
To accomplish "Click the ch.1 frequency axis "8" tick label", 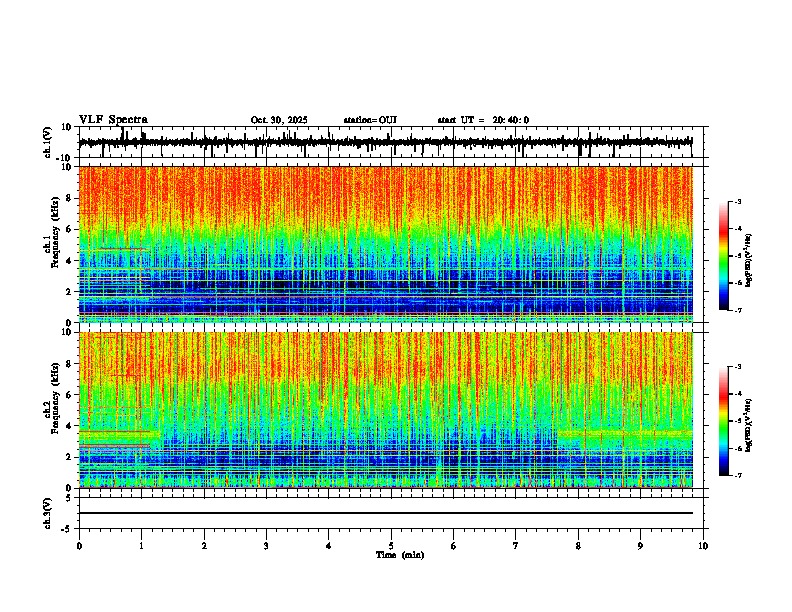I will [70, 198].
